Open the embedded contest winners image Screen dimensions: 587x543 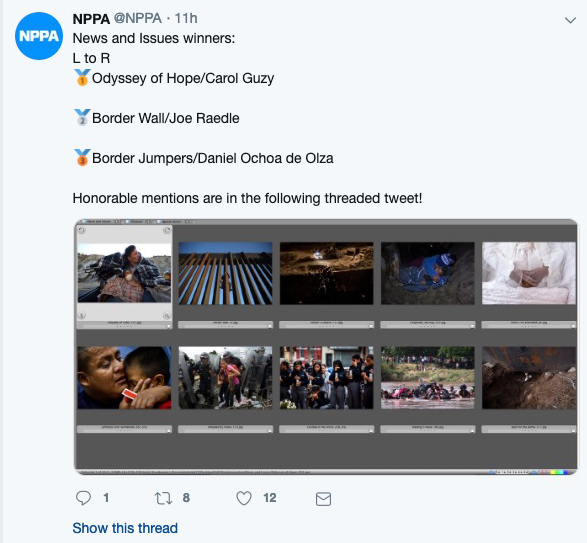326,347
